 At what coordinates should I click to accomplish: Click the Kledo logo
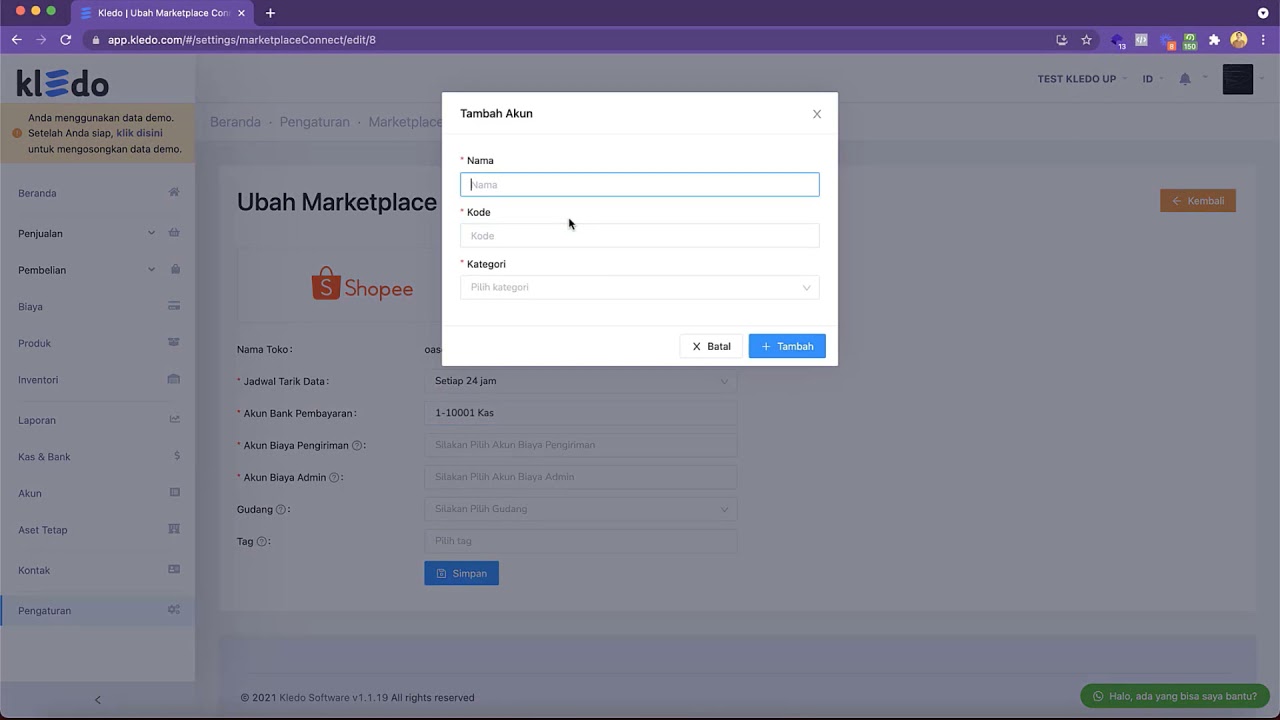click(x=62, y=83)
